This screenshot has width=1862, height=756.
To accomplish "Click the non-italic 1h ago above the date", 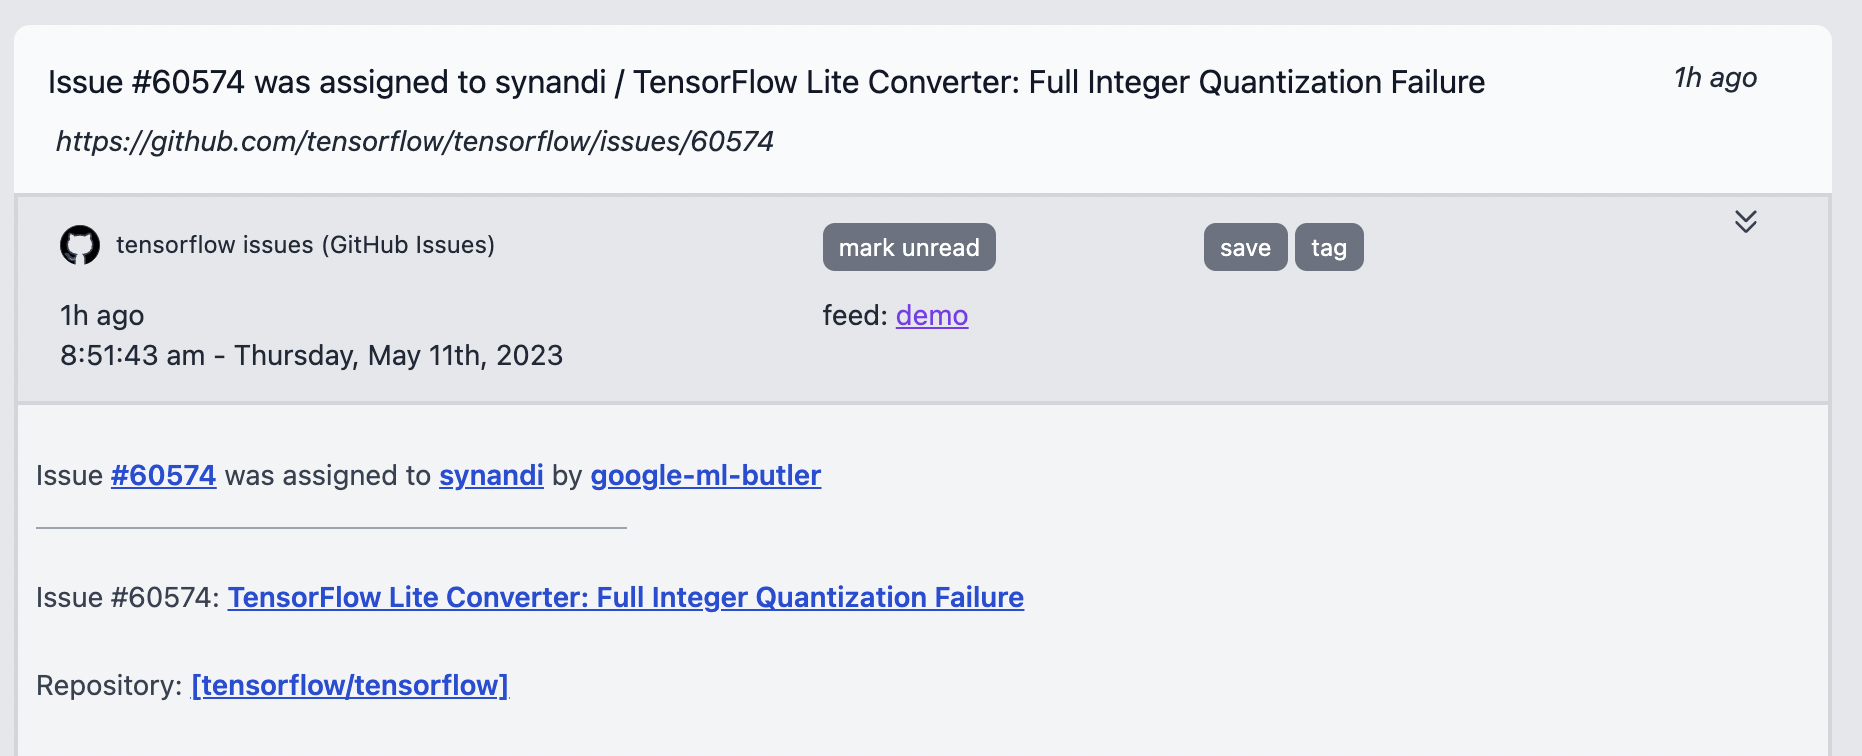I will click(x=102, y=316).
